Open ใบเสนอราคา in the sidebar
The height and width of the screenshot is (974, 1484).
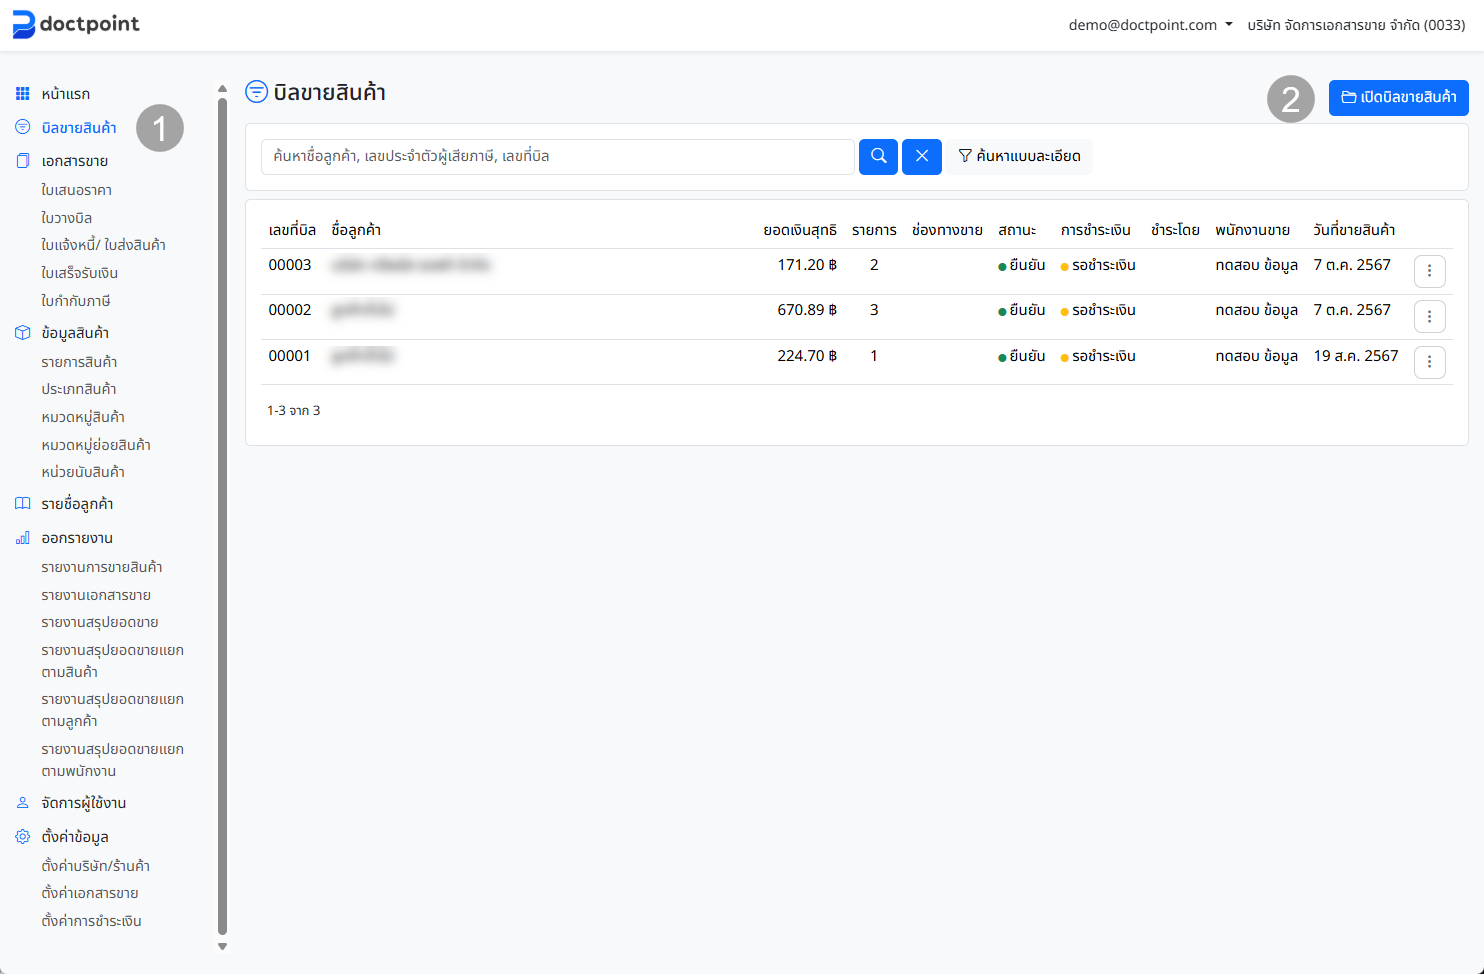pyautogui.click(x=76, y=190)
